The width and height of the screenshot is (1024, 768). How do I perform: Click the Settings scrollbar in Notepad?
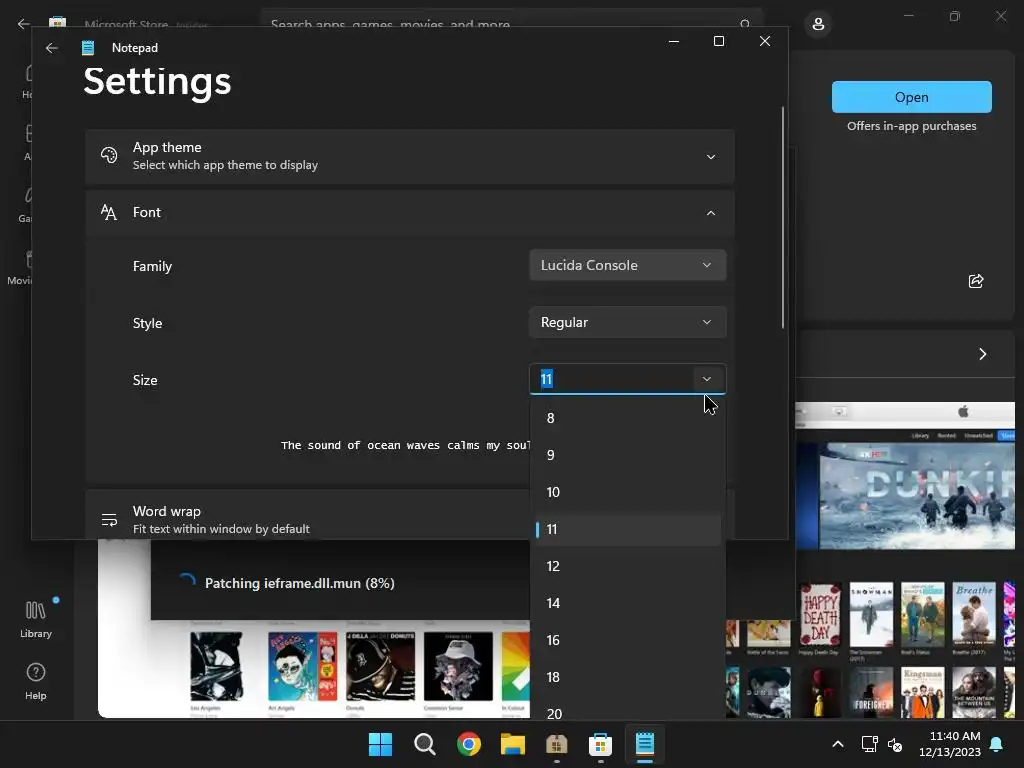click(x=782, y=217)
